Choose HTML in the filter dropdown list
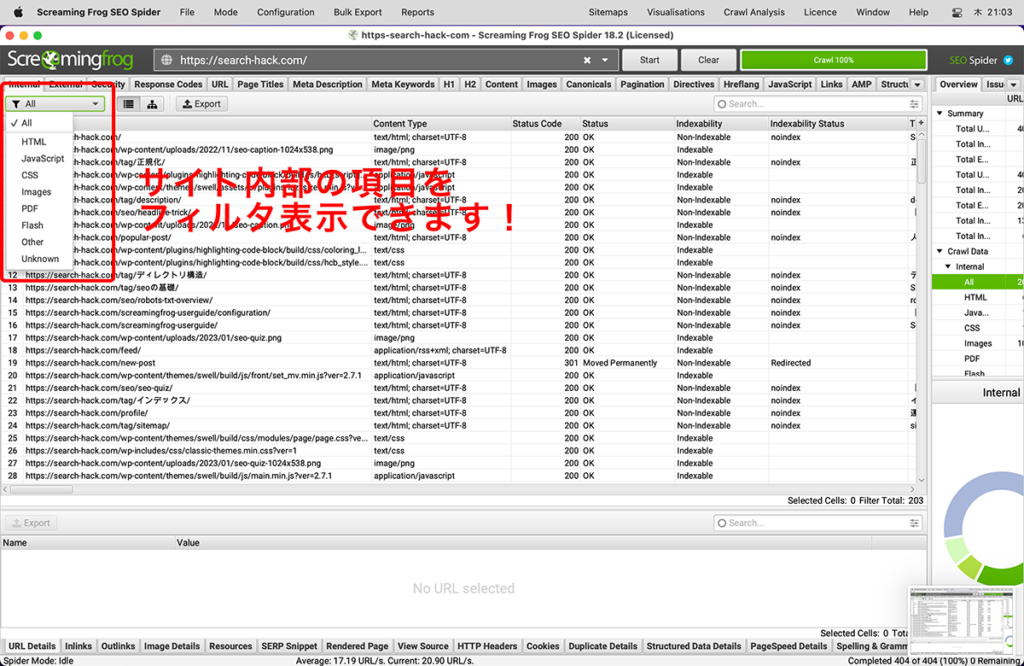Image resolution: width=1024 pixels, height=666 pixels. click(x=34, y=142)
